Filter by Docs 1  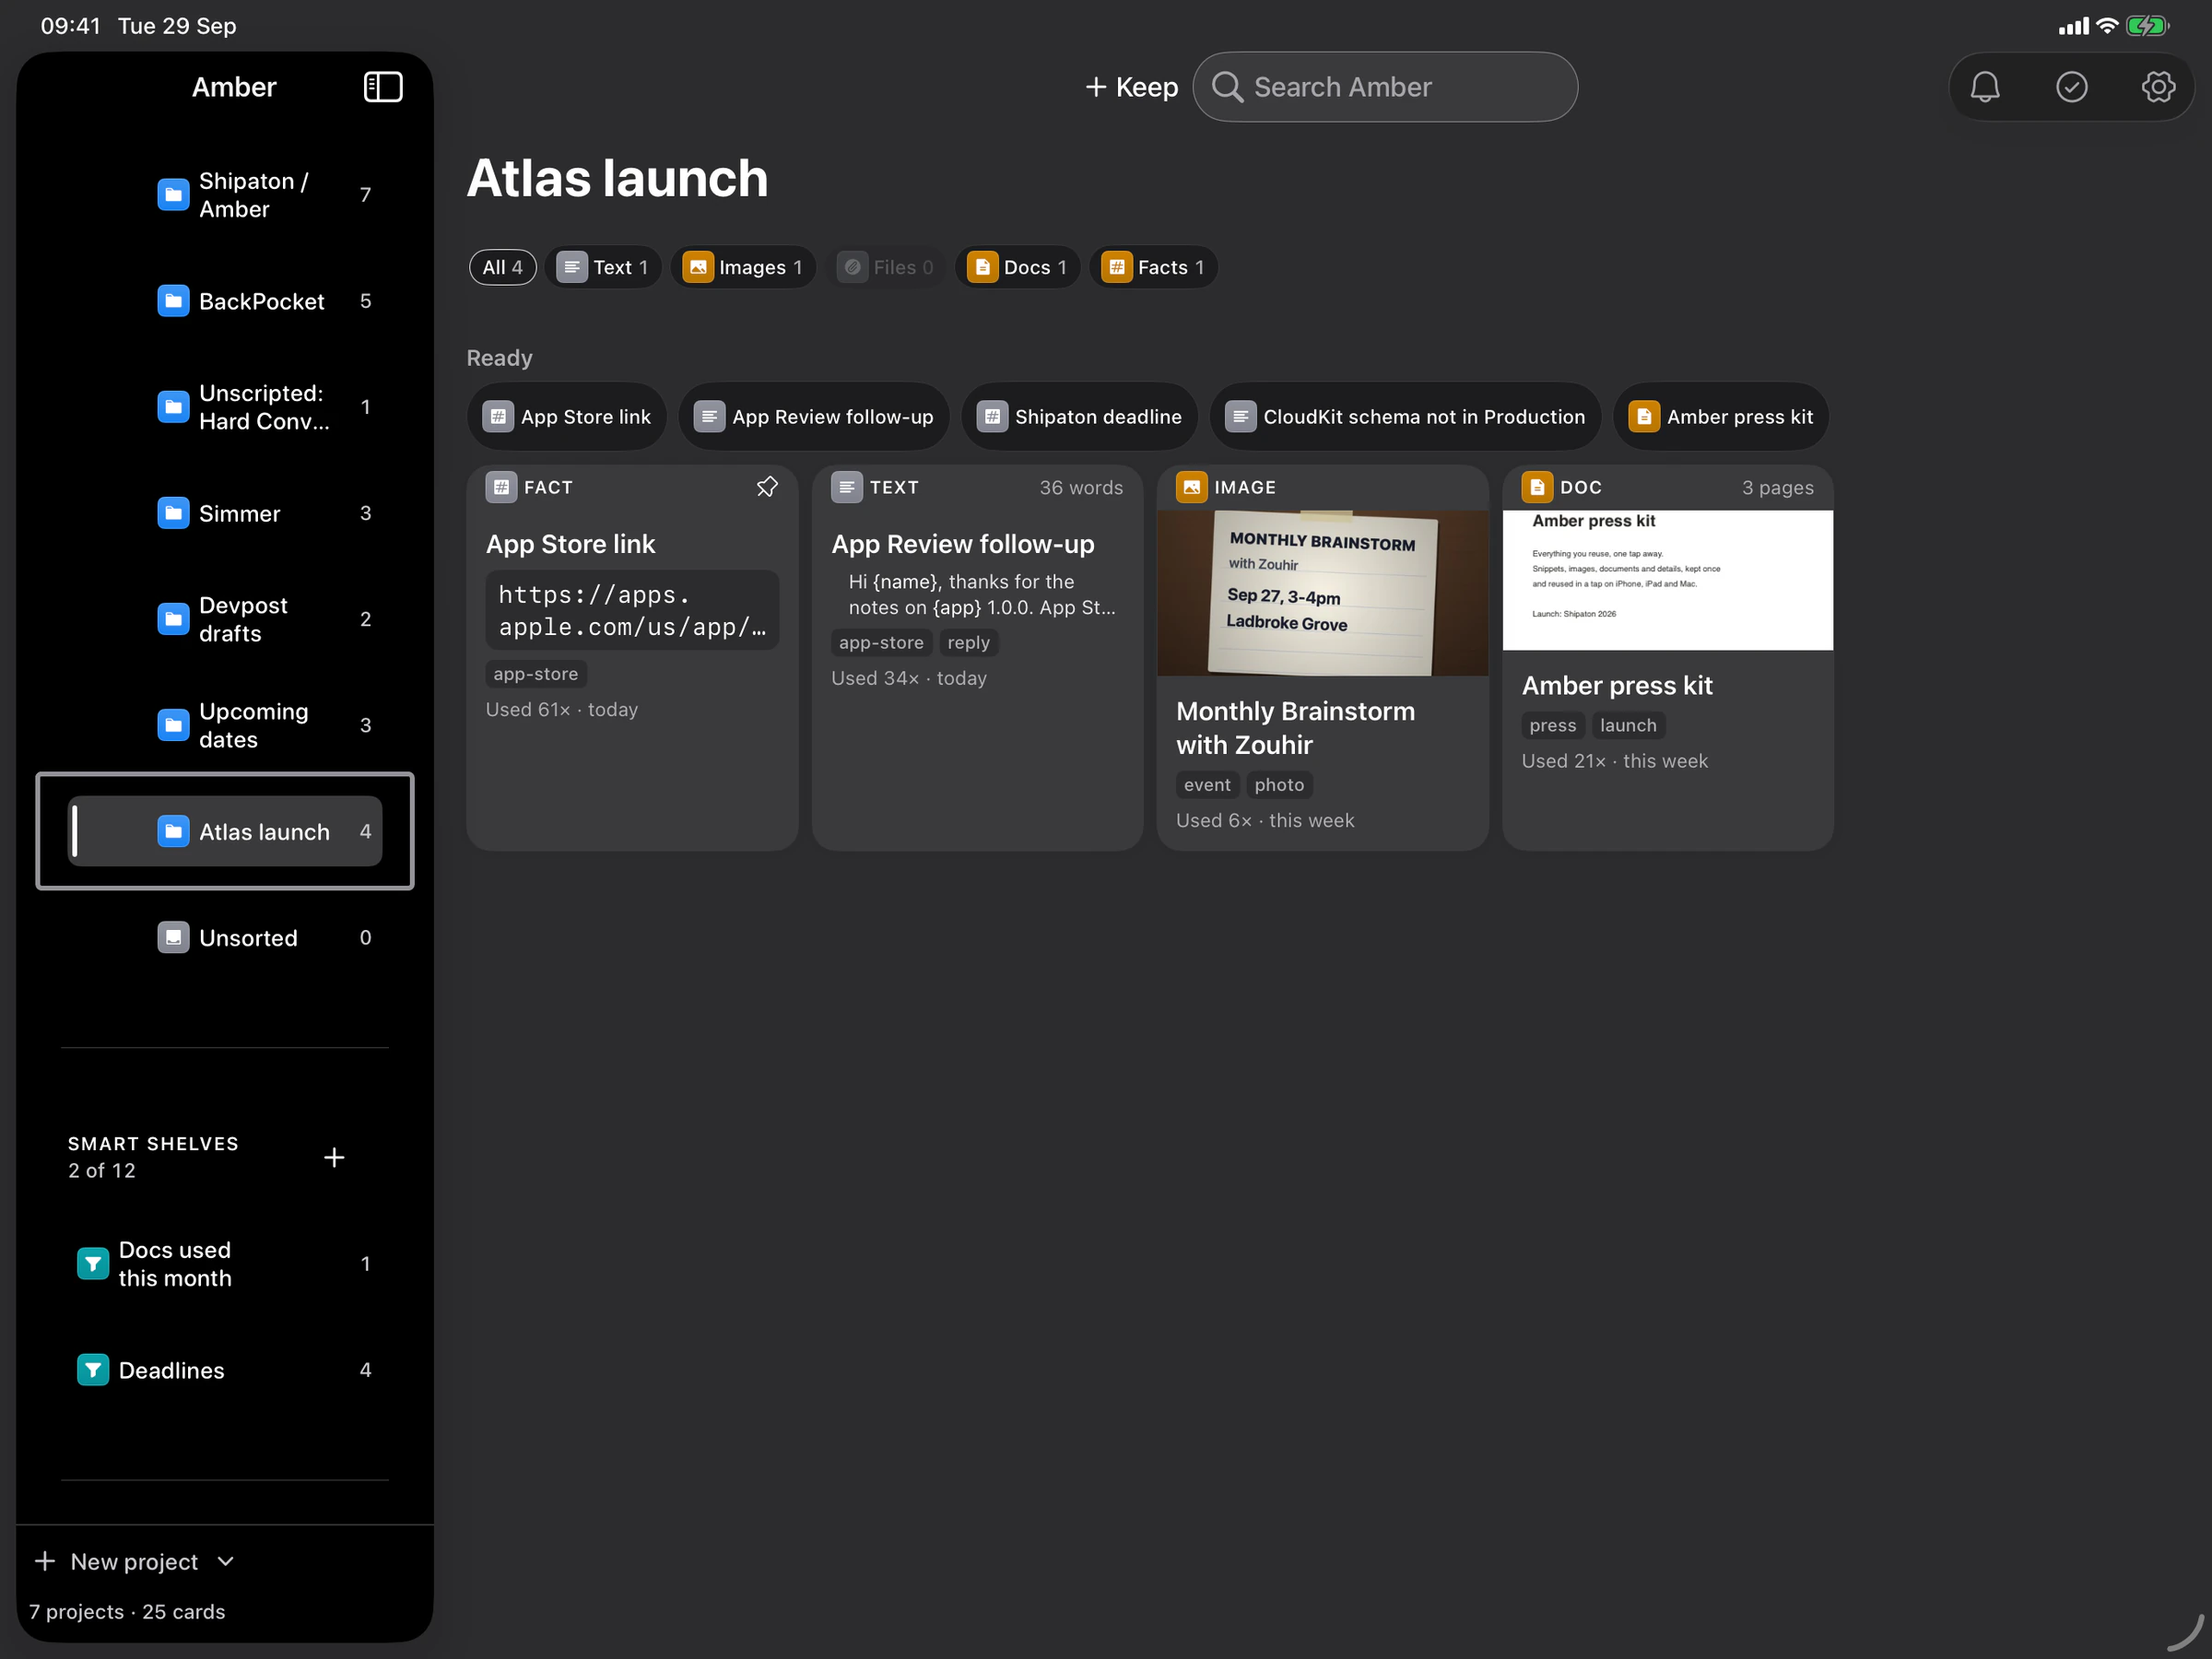(1017, 267)
